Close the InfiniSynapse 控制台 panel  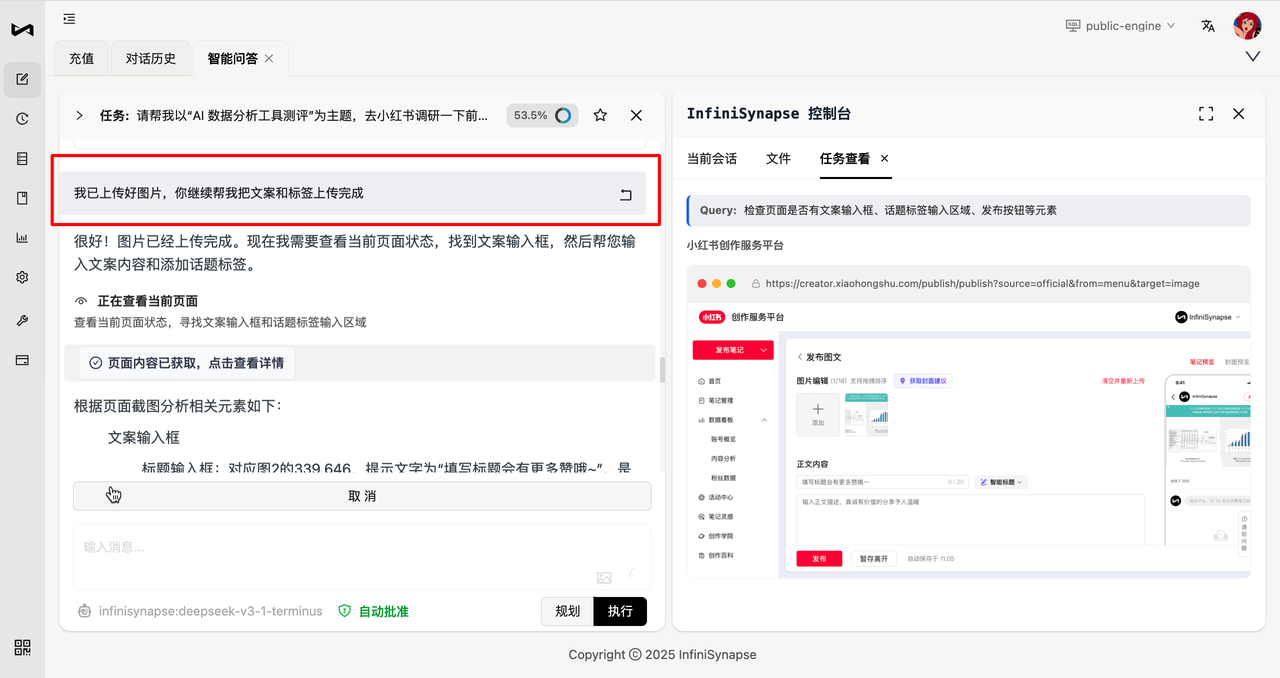pyautogui.click(x=1239, y=114)
